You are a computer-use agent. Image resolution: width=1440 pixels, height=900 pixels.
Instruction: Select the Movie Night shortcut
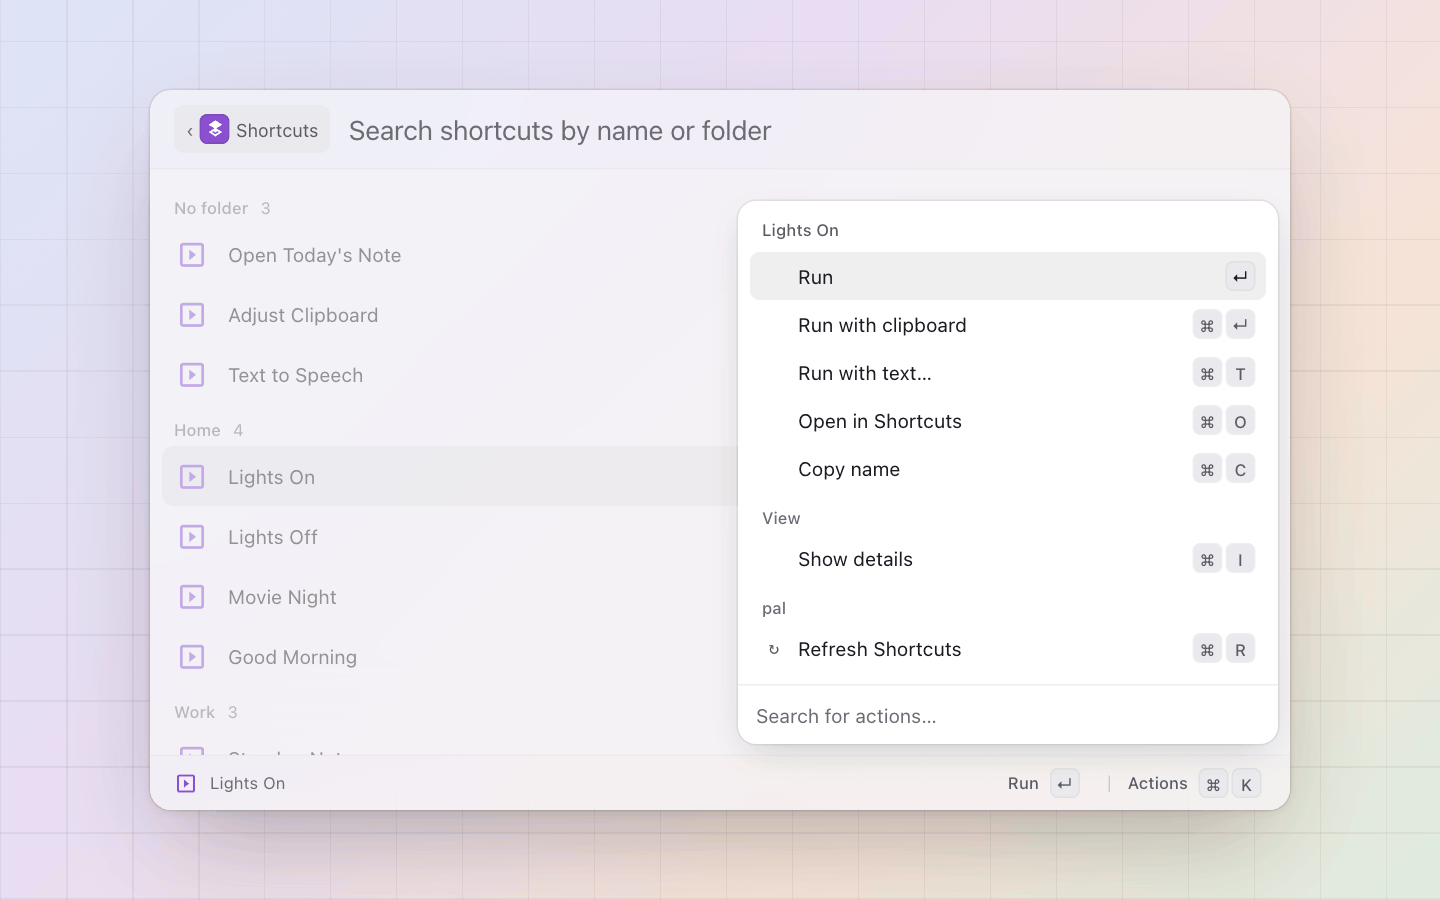coord(450,597)
